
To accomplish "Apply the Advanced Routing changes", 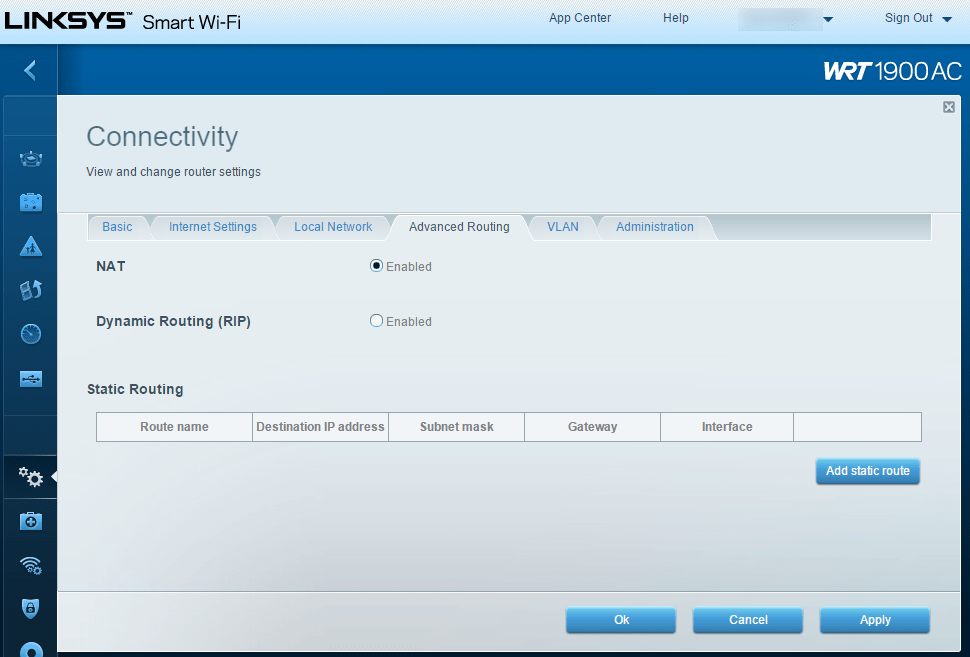I will (x=874, y=620).
